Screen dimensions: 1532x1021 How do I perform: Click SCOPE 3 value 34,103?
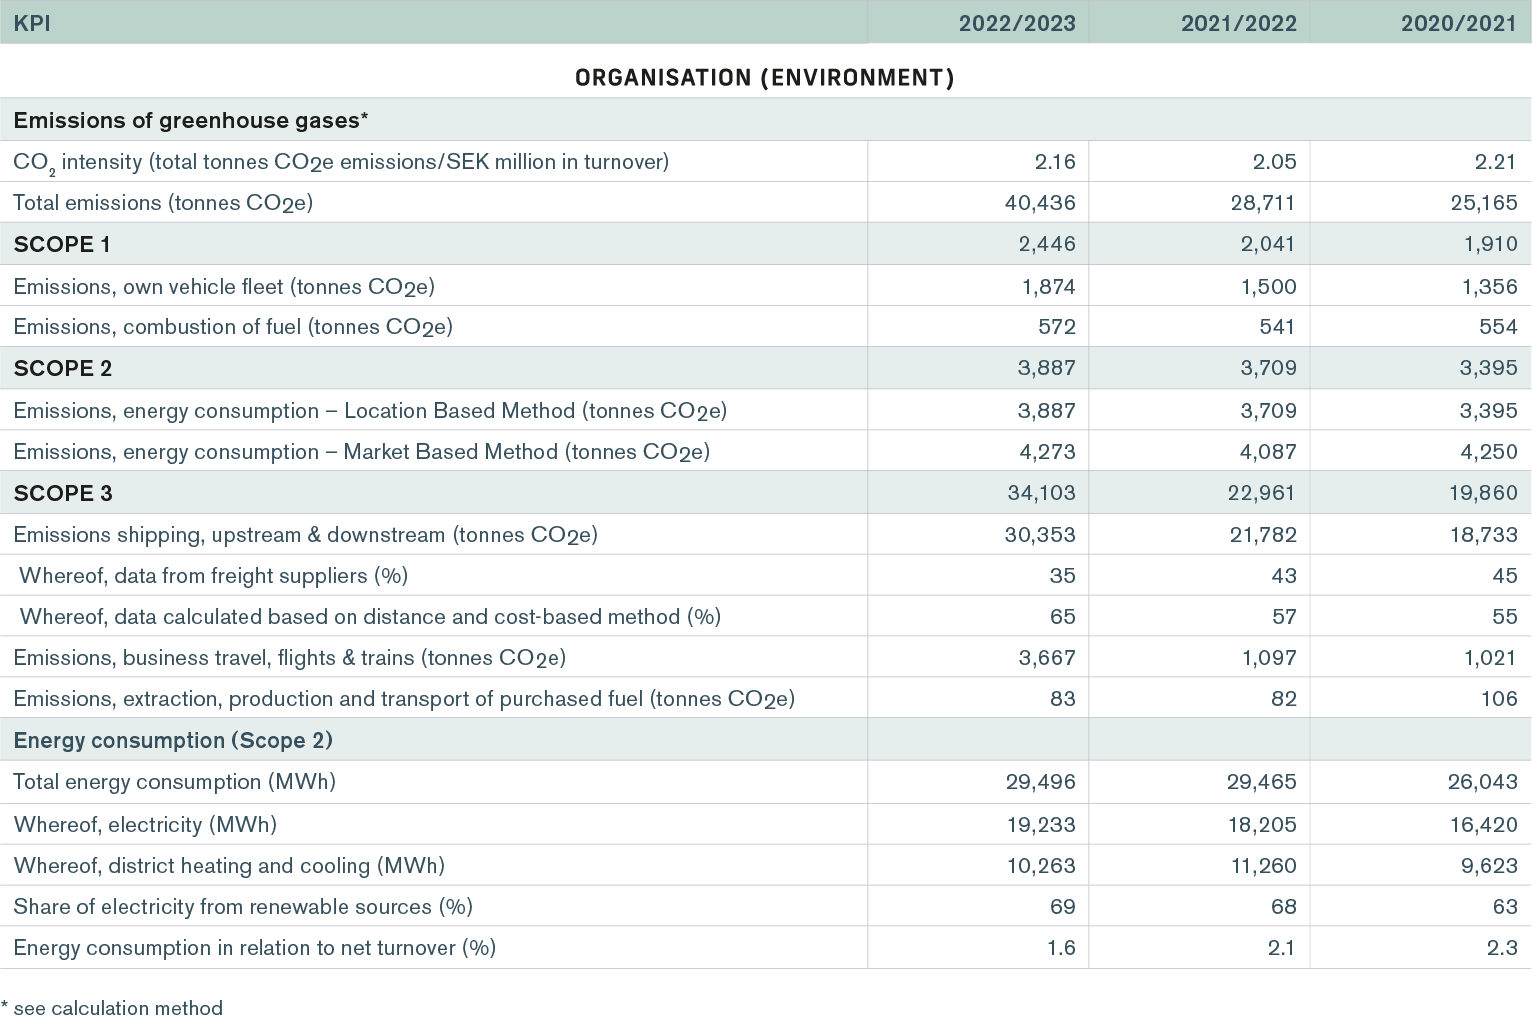pos(1041,493)
